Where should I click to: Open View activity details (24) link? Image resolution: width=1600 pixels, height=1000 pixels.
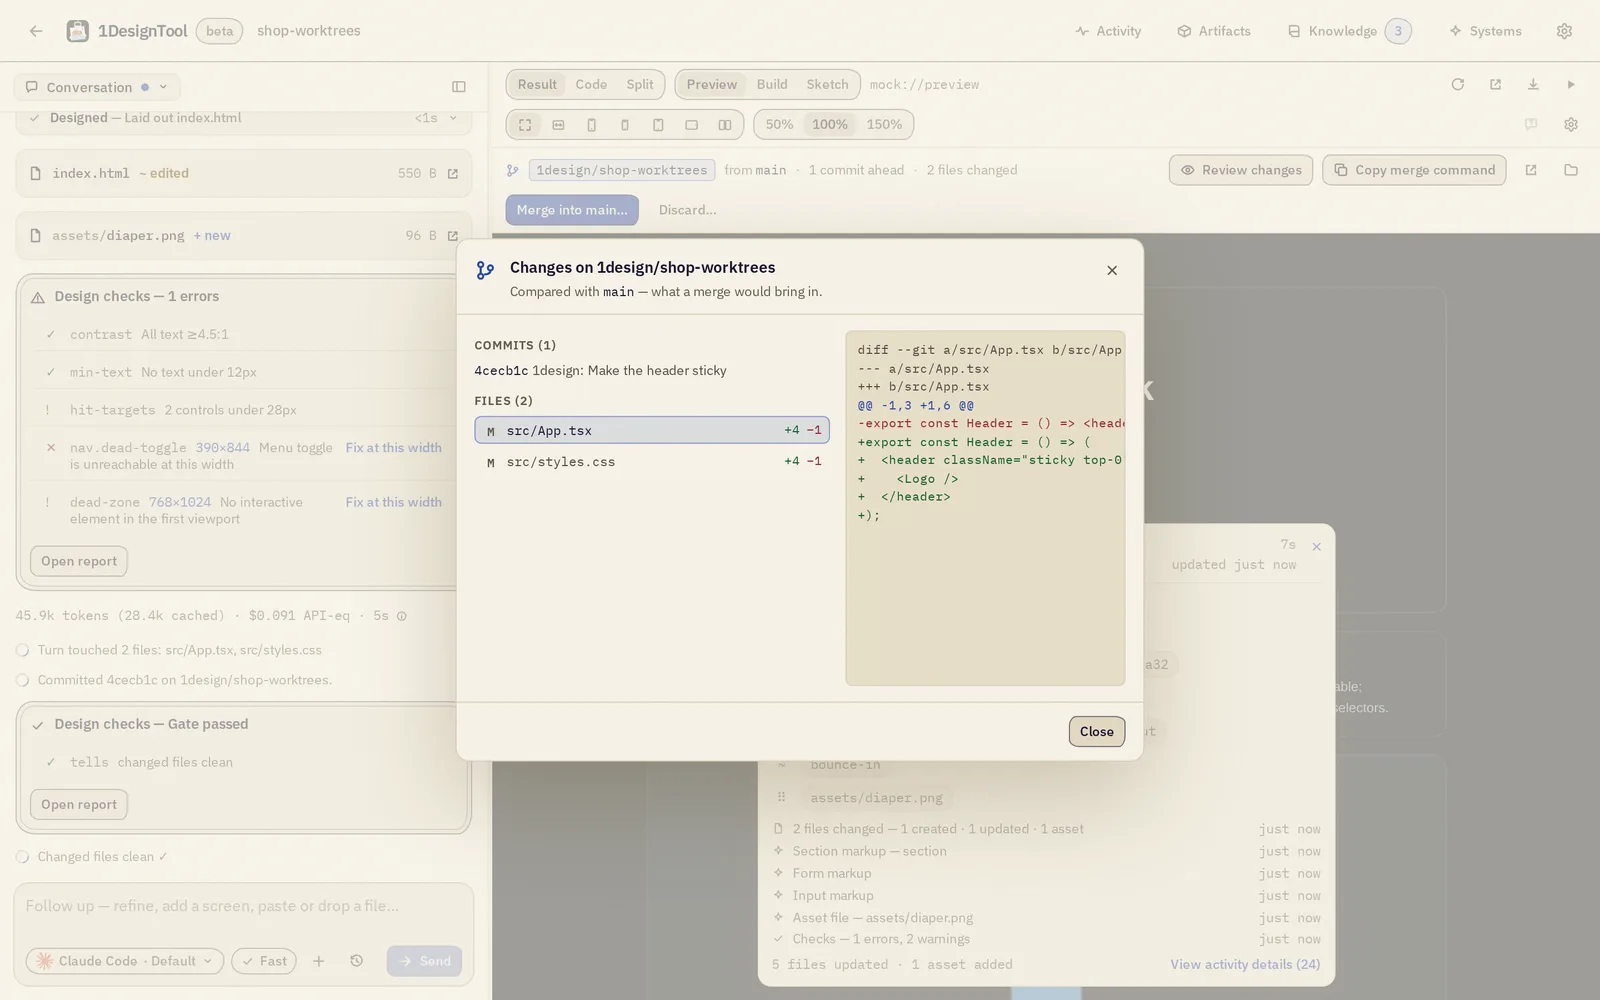click(1245, 965)
